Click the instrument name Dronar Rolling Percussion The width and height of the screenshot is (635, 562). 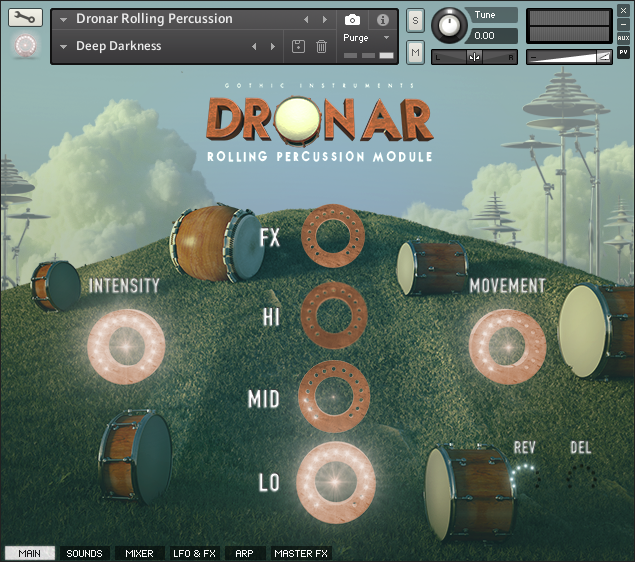point(154,19)
